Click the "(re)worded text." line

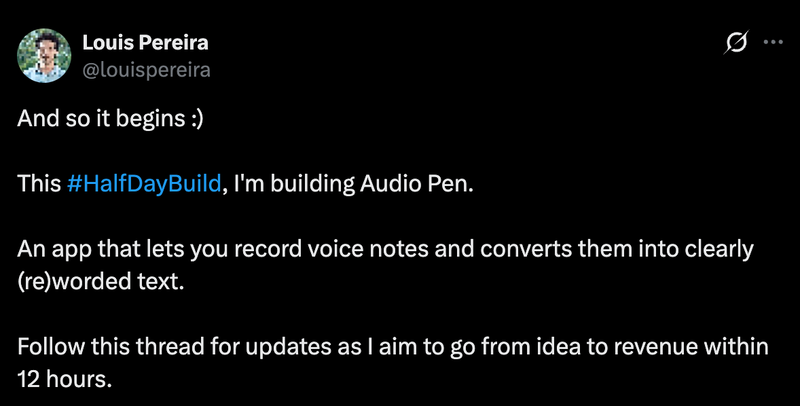coord(101,281)
